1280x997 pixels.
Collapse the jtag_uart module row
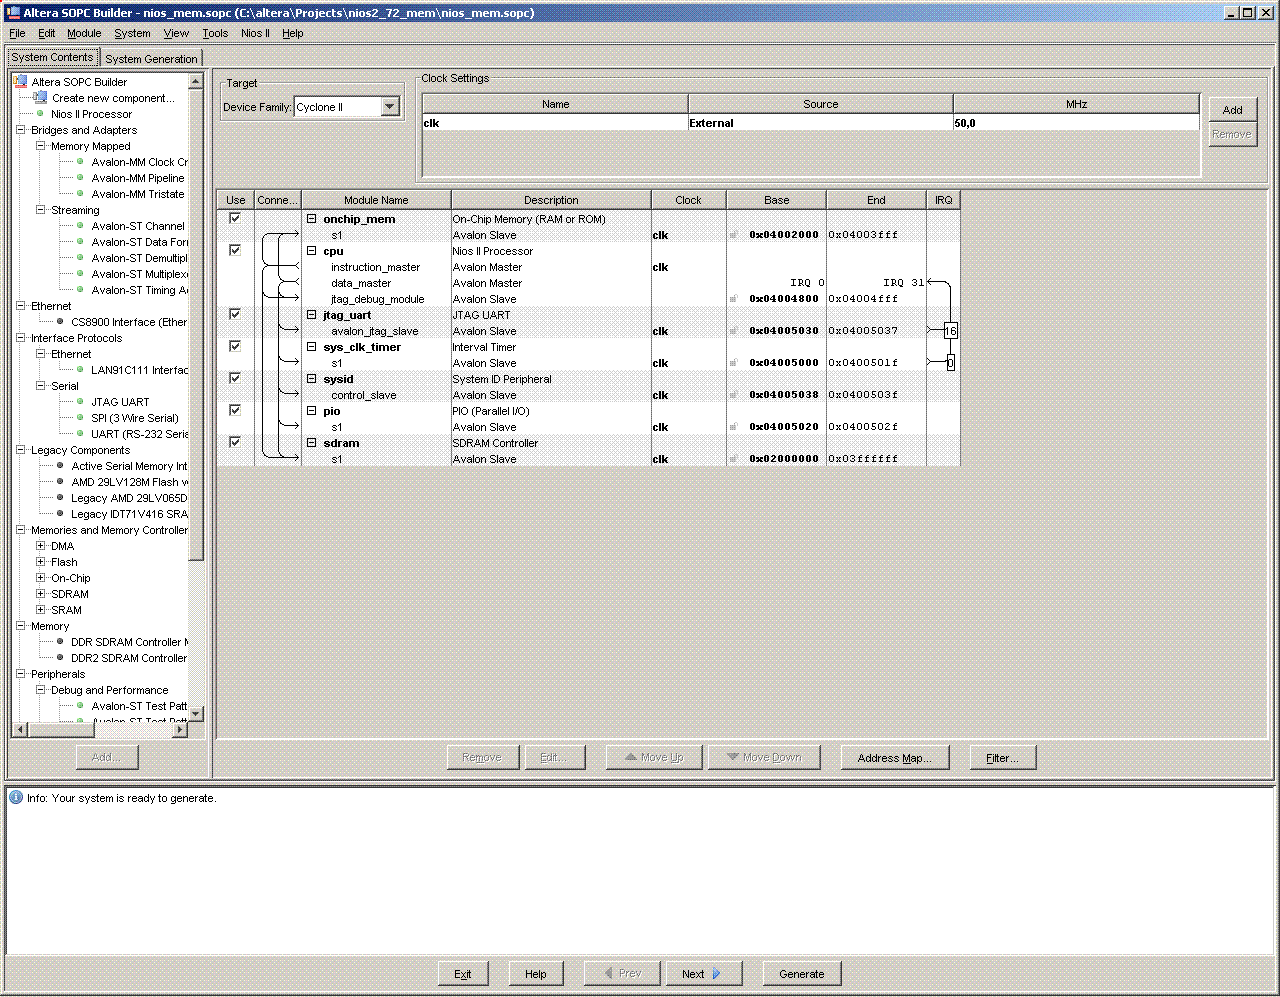[311, 315]
